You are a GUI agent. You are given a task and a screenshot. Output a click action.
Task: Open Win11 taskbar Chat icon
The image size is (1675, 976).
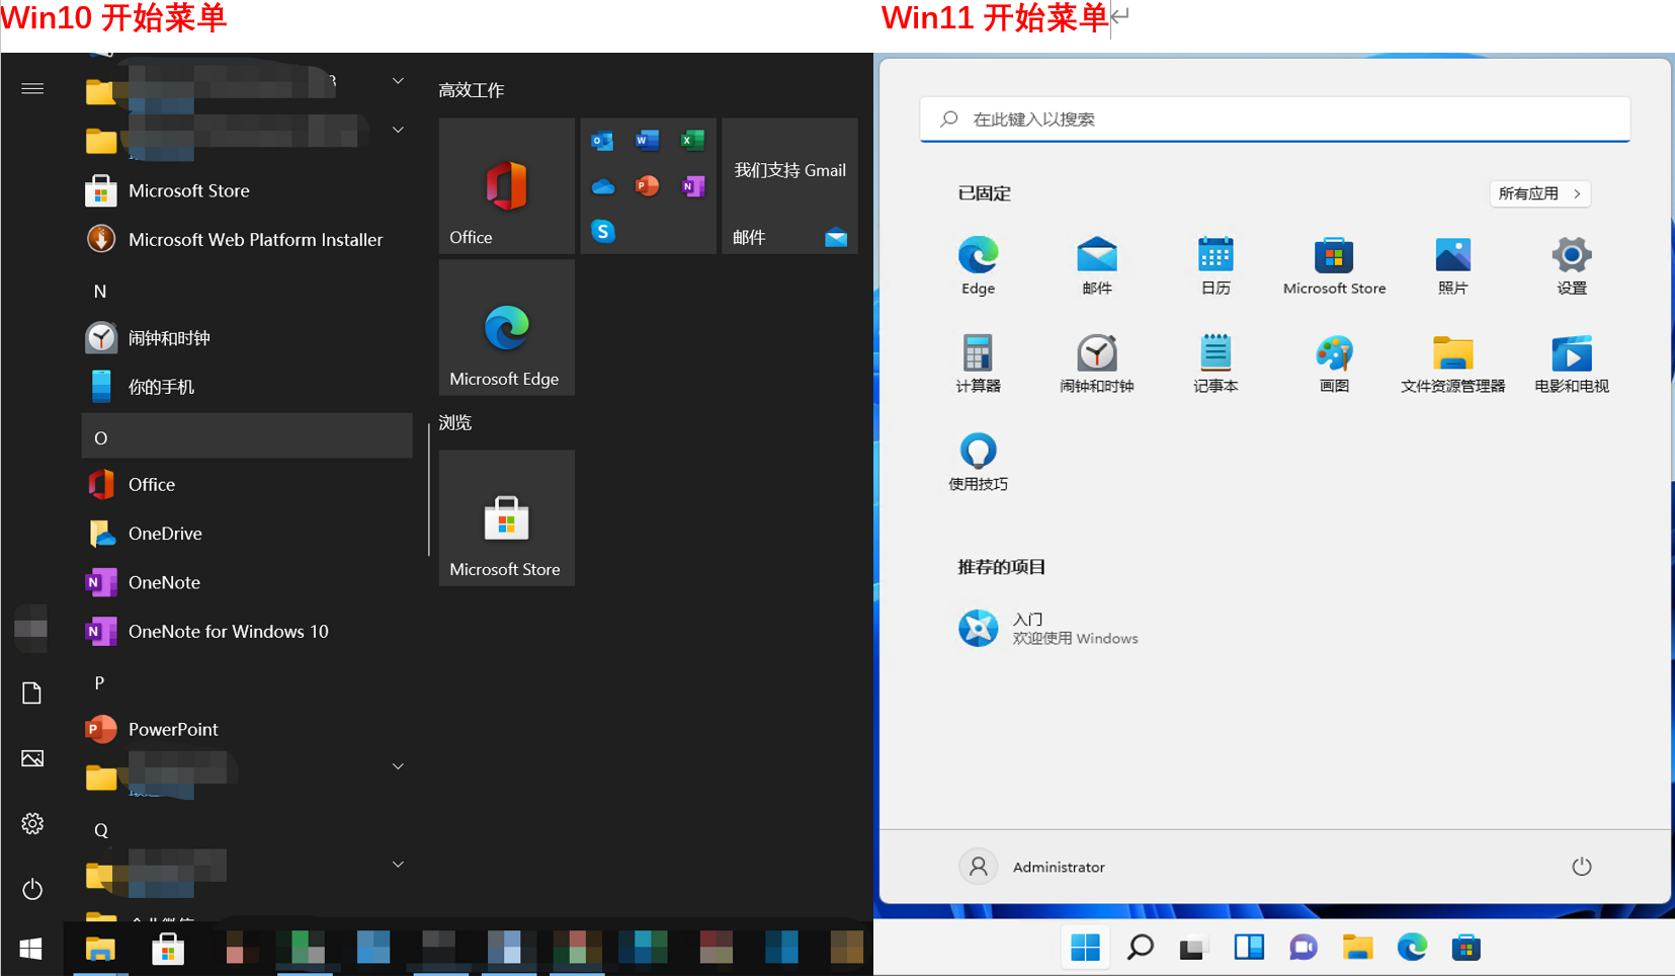1303,946
